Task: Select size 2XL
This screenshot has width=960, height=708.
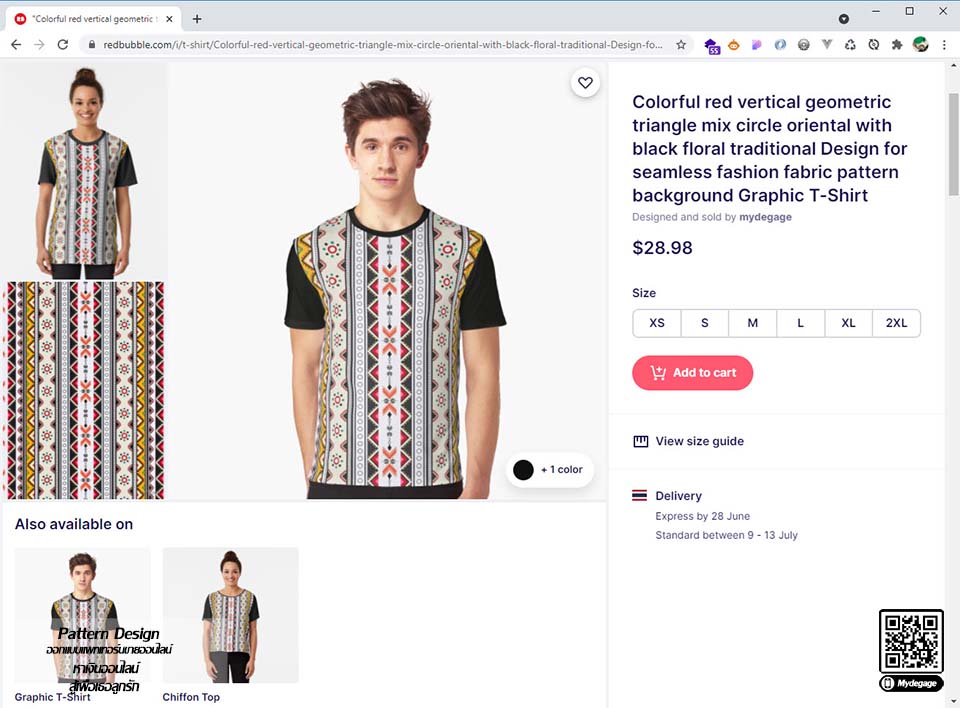Action: (x=896, y=323)
